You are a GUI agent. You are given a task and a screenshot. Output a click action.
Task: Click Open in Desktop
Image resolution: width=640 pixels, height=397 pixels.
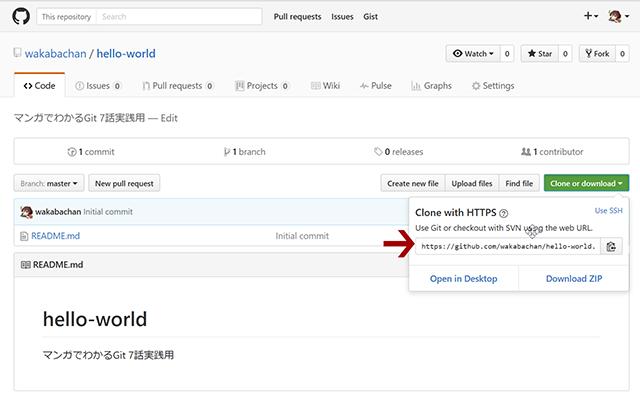tap(464, 279)
